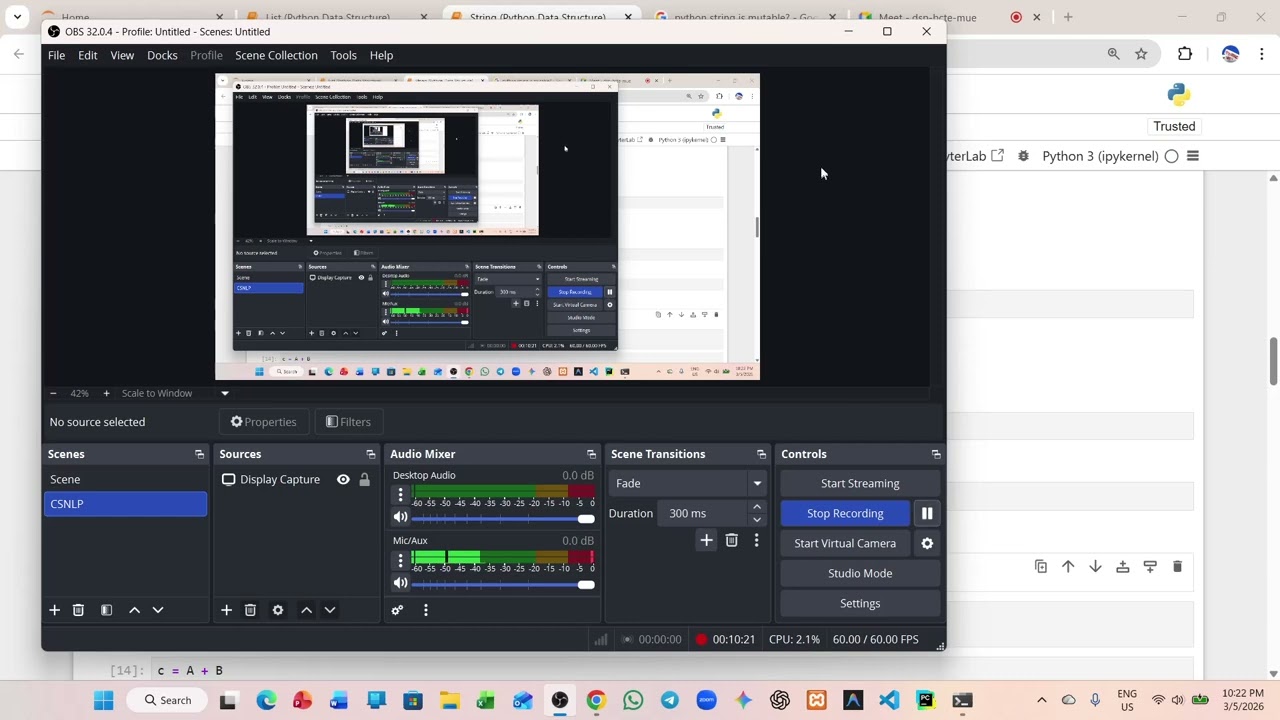This screenshot has width=1280, height=720.
Task: Click Start Virtual Camera button
Action: [845, 543]
